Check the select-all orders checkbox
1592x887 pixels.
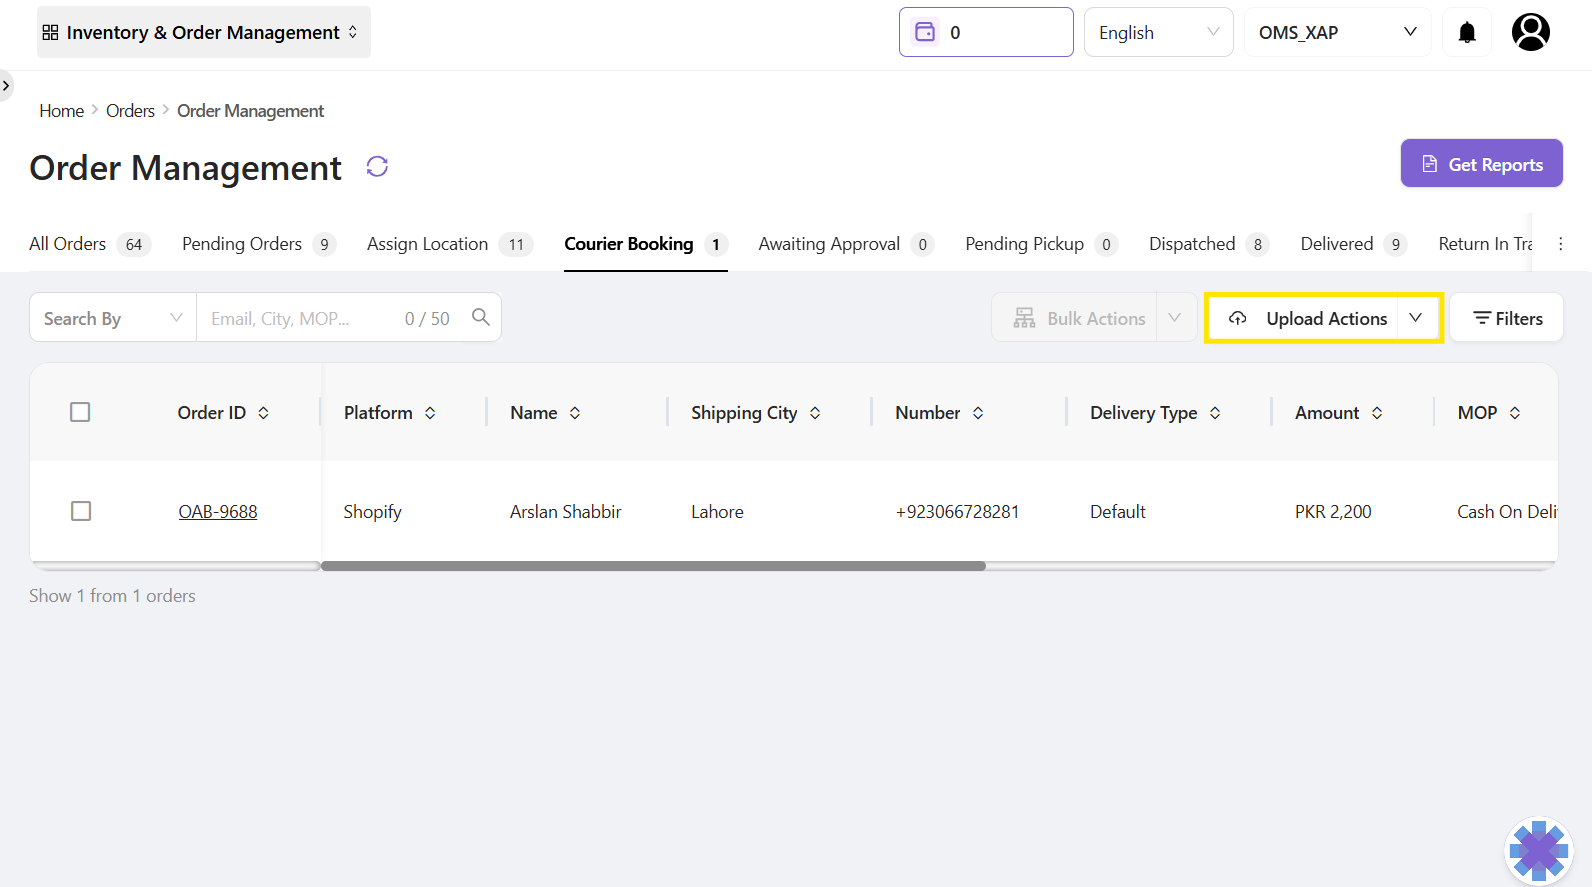click(80, 412)
